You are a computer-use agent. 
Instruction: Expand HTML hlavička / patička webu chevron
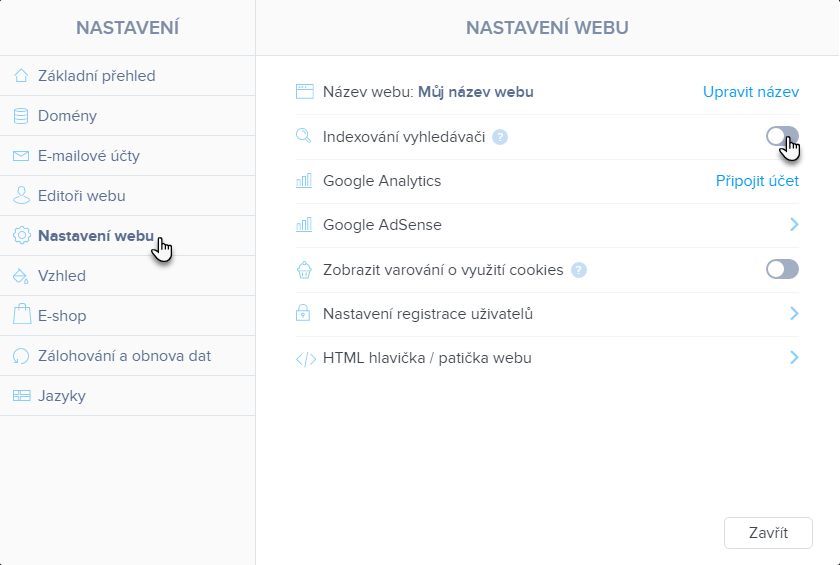(794, 358)
